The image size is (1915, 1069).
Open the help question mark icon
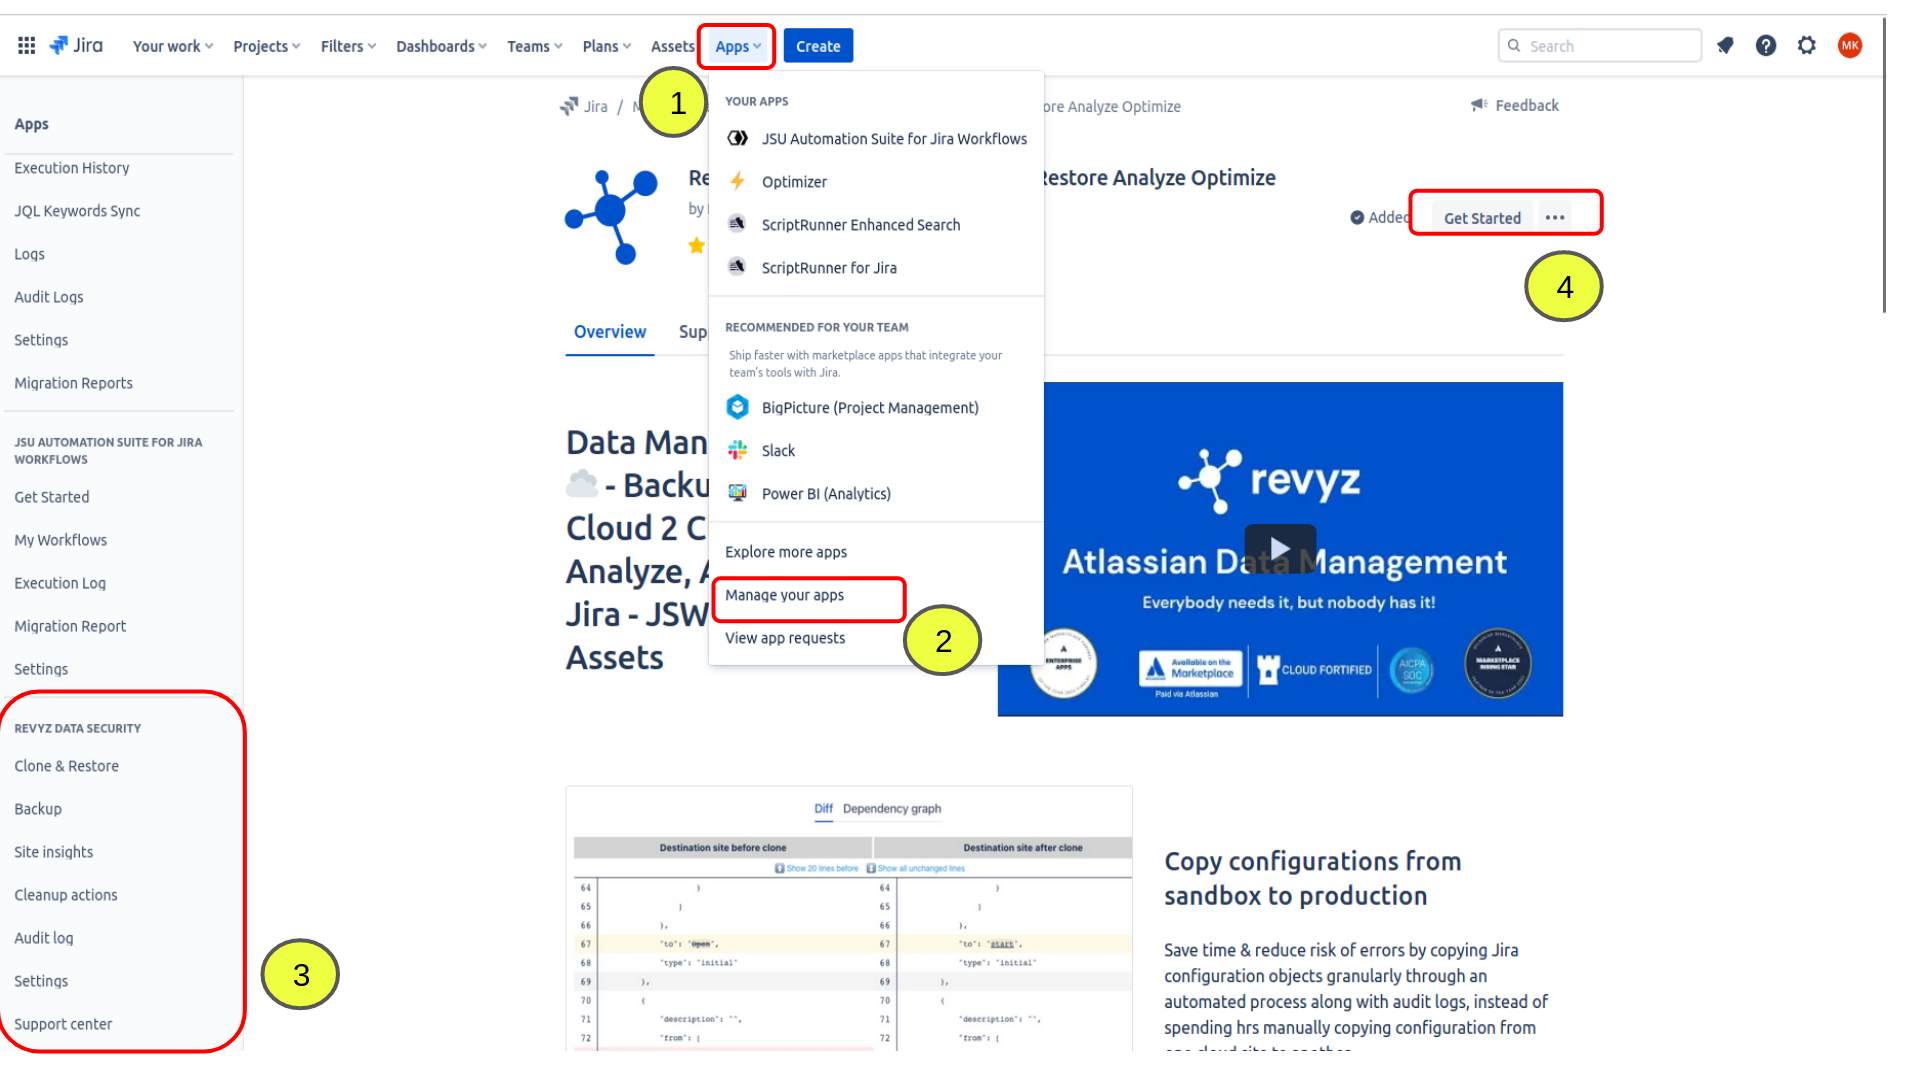coord(1765,46)
